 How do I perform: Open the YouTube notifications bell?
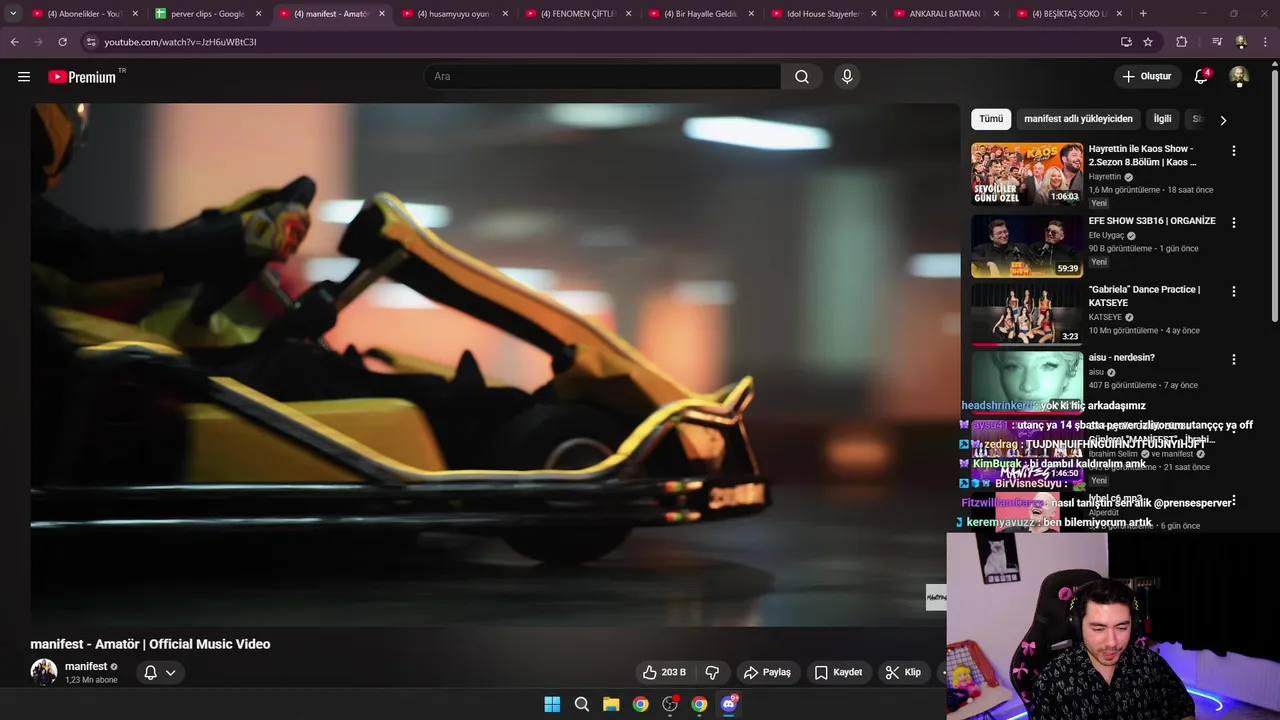pyautogui.click(x=1201, y=77)
